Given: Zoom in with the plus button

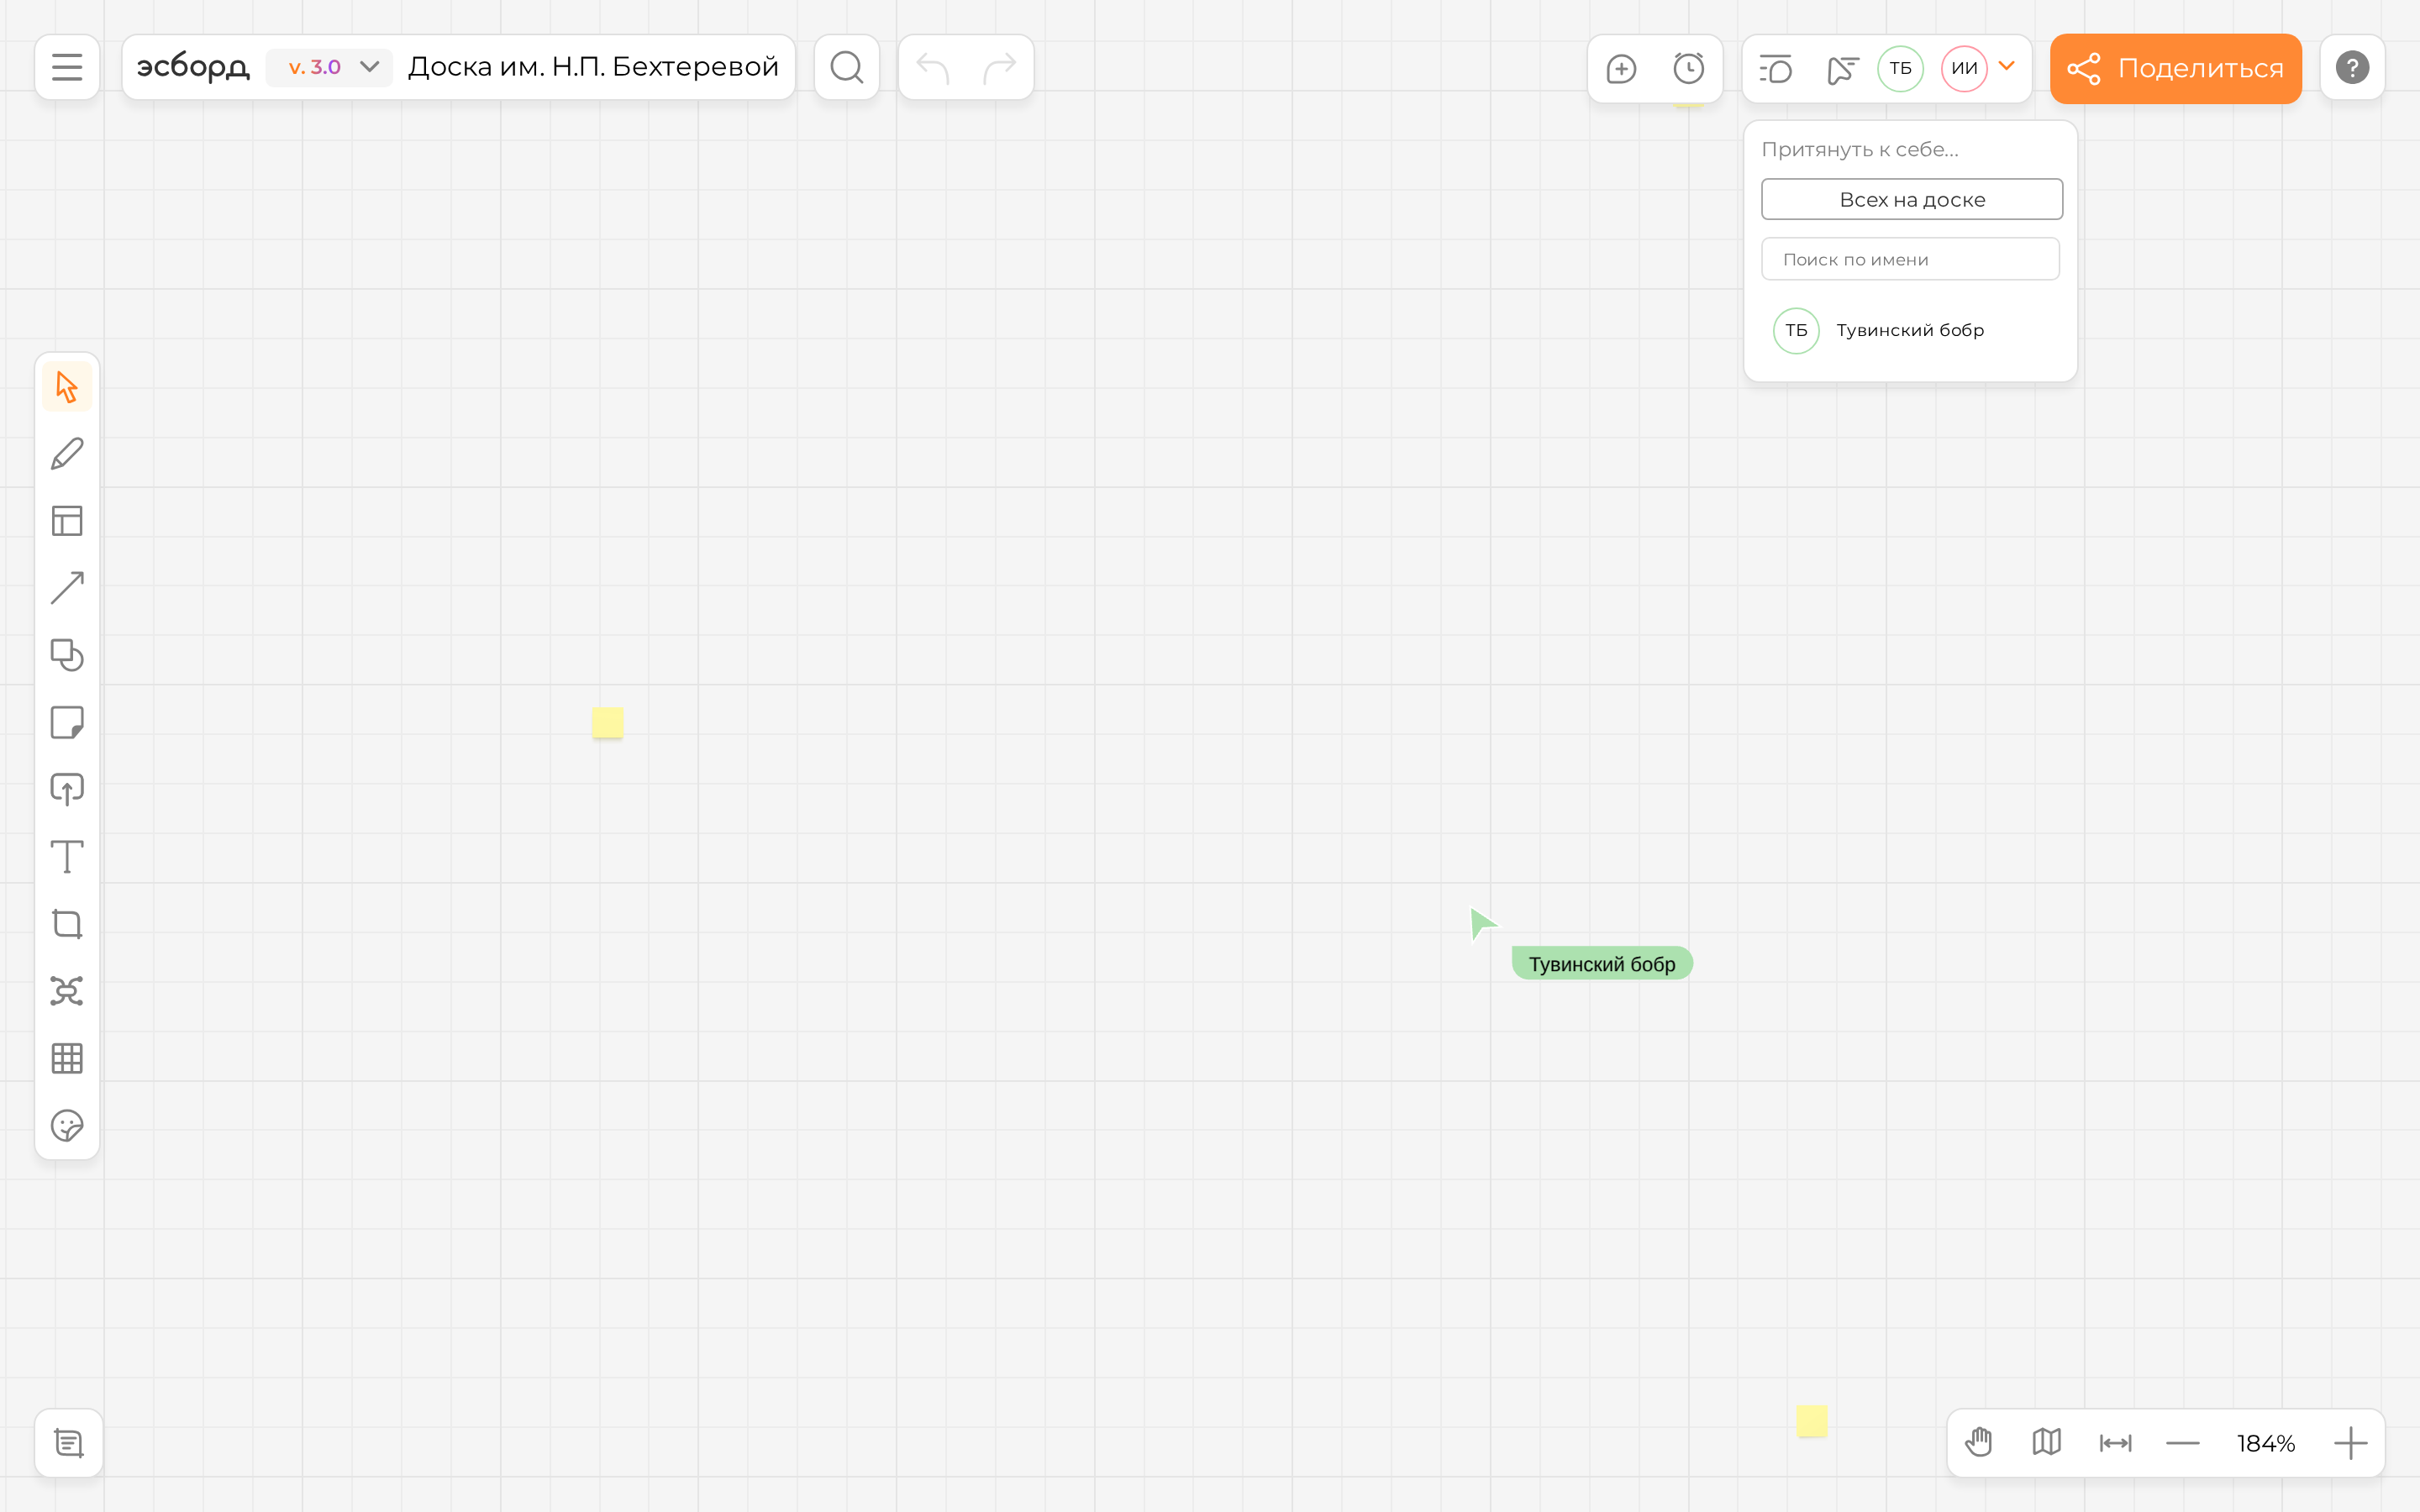Looking at the screenshot, I should click(x=2351, y=1443).
